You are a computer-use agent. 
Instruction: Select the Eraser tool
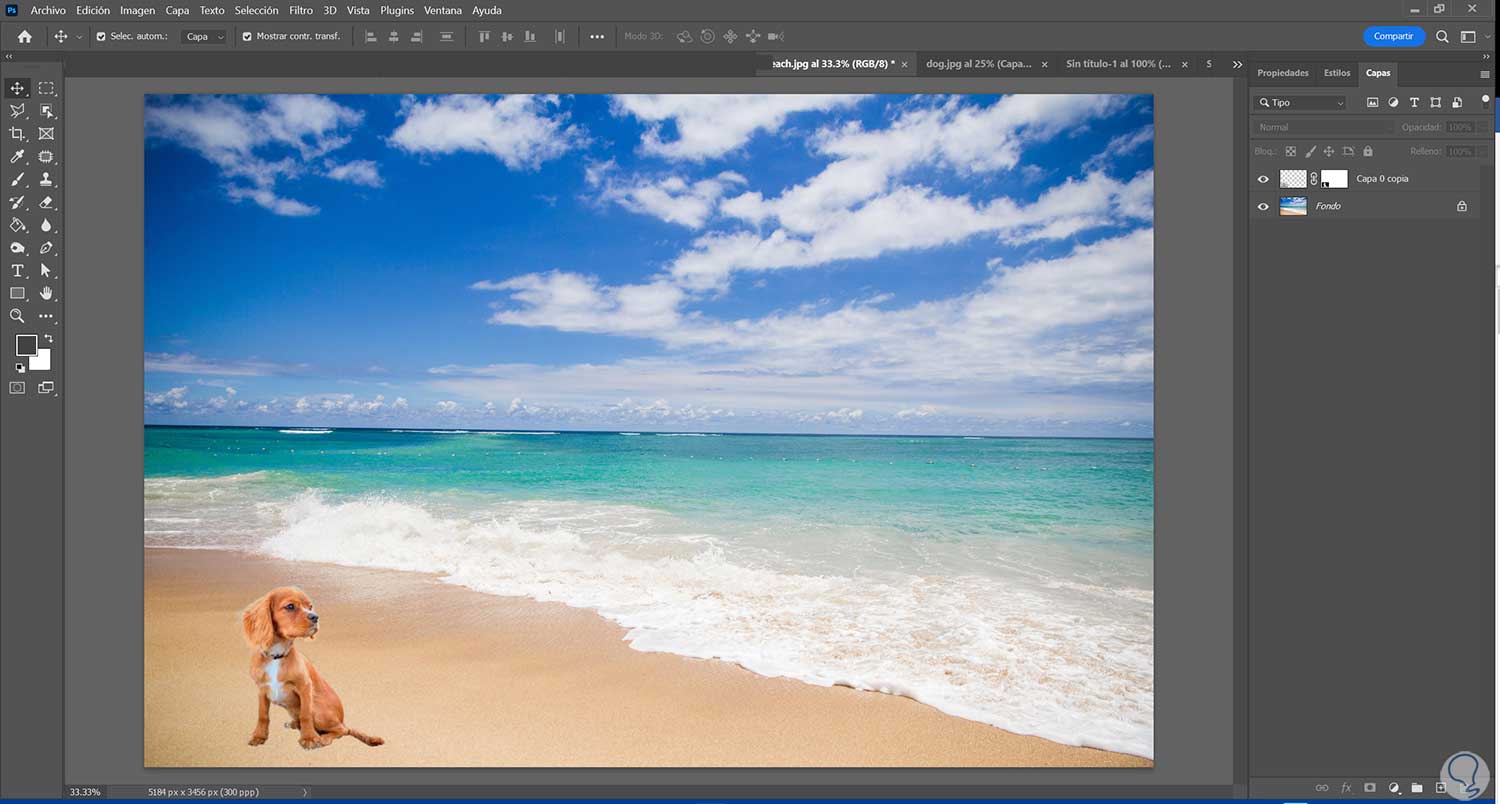[46, 202]
